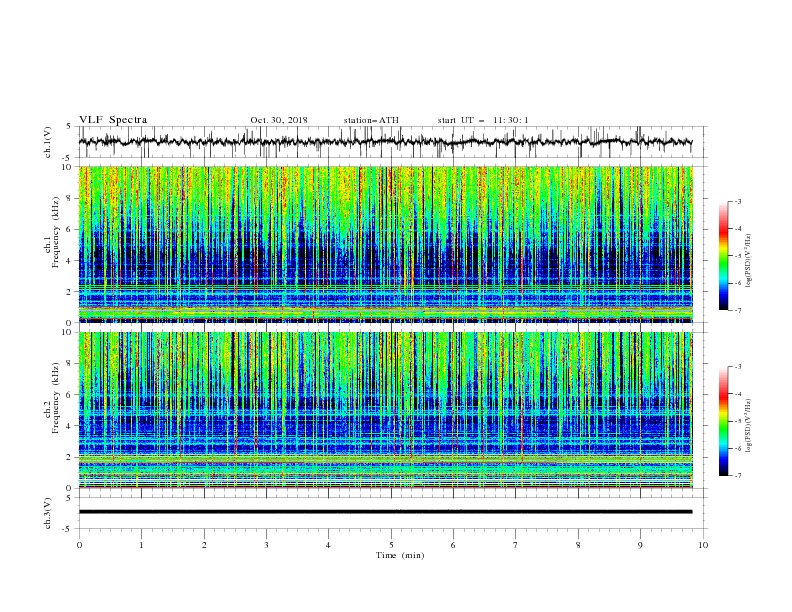Click the time axis tick label "3"
Screen dimensions: 792x612
(x=266, y=545)
